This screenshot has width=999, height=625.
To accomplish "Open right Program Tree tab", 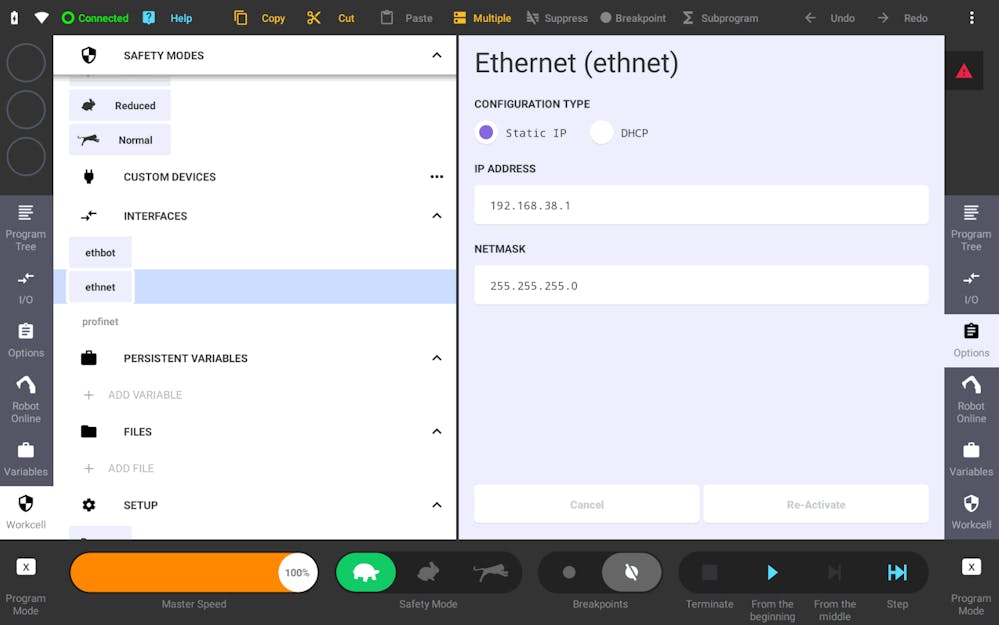I will click(971, 228).
